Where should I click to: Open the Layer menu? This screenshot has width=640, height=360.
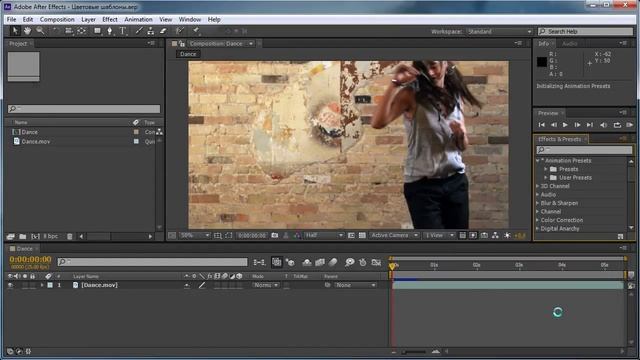tap(88, 19)
